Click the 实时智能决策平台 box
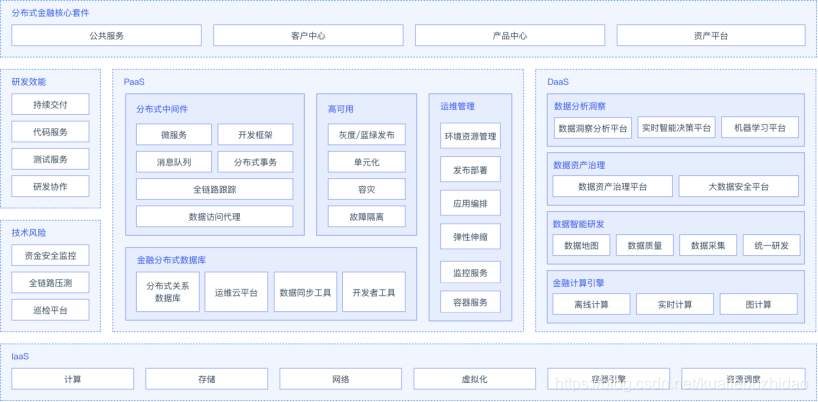This screenshot has width=818, height=402. (676, 127)
